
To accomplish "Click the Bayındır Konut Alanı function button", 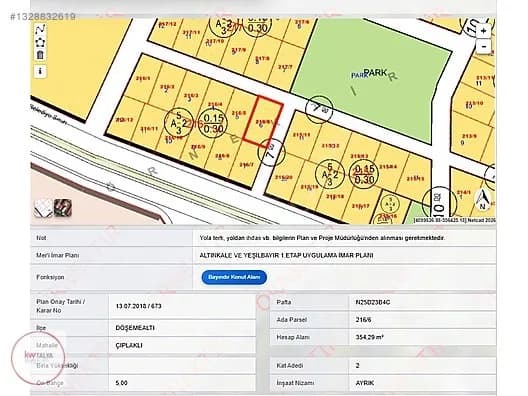I will click(234, 277).
